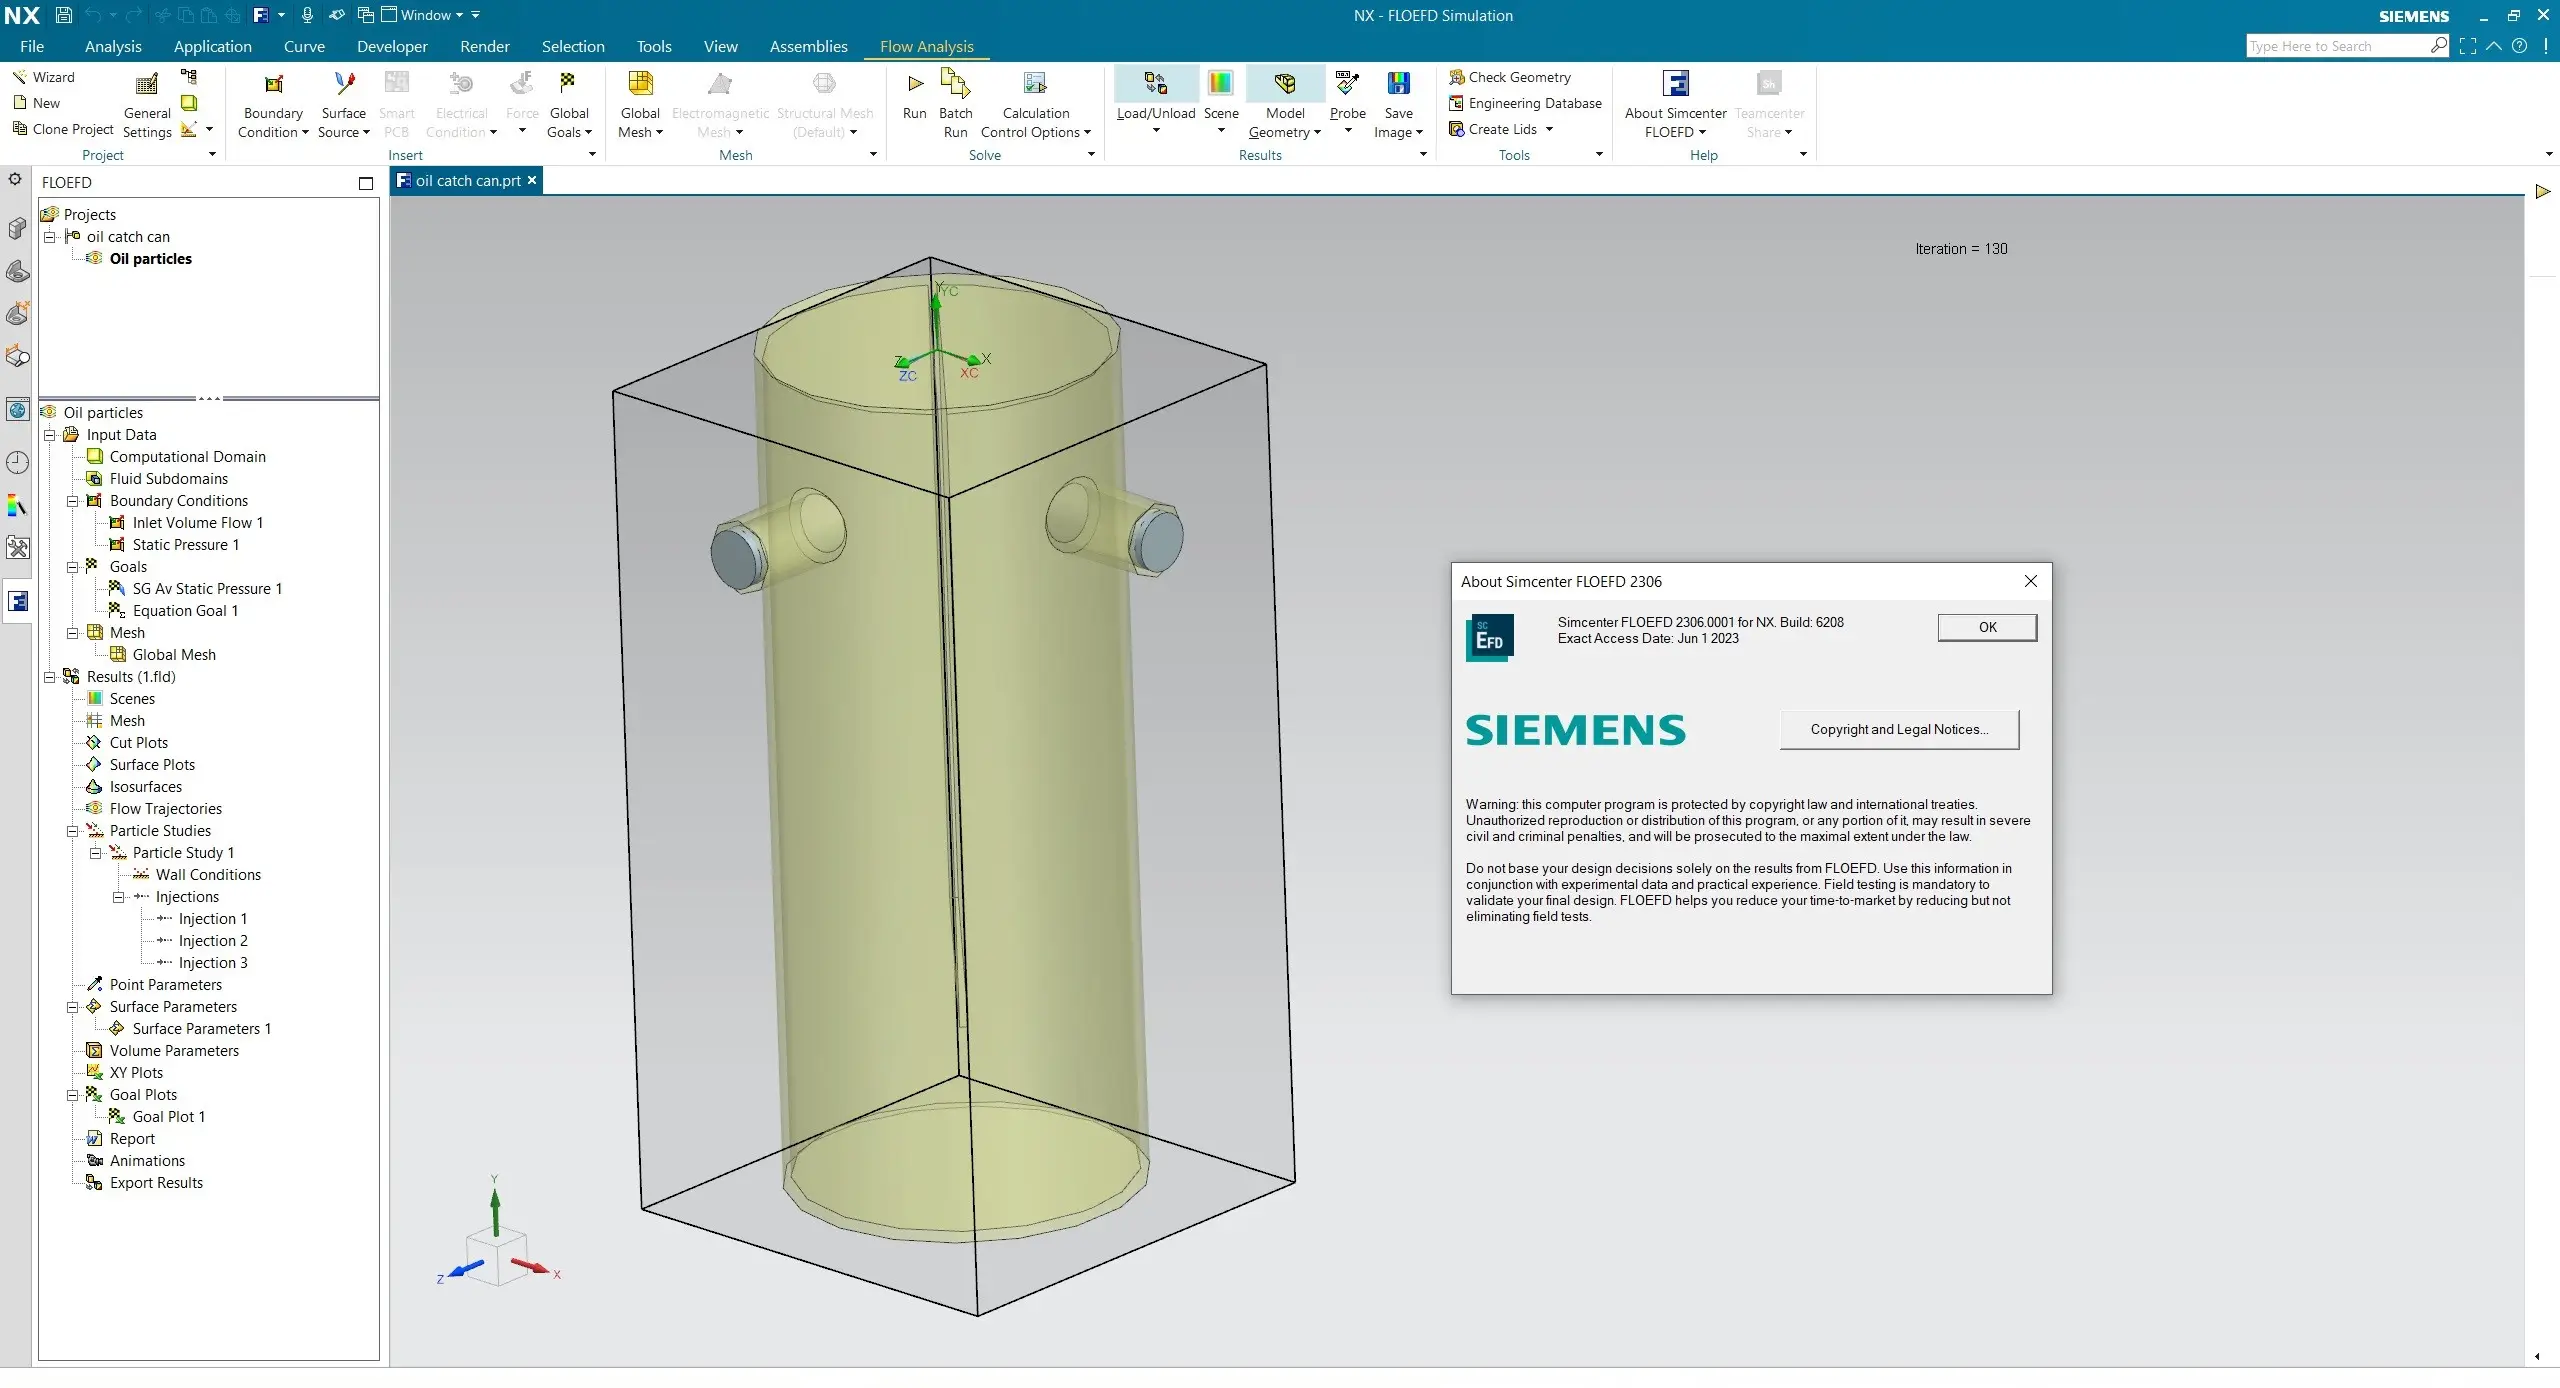Collapse the Boundary Conditions tree node
This screenshot has height=1388, width=2560.
point(72,501)
